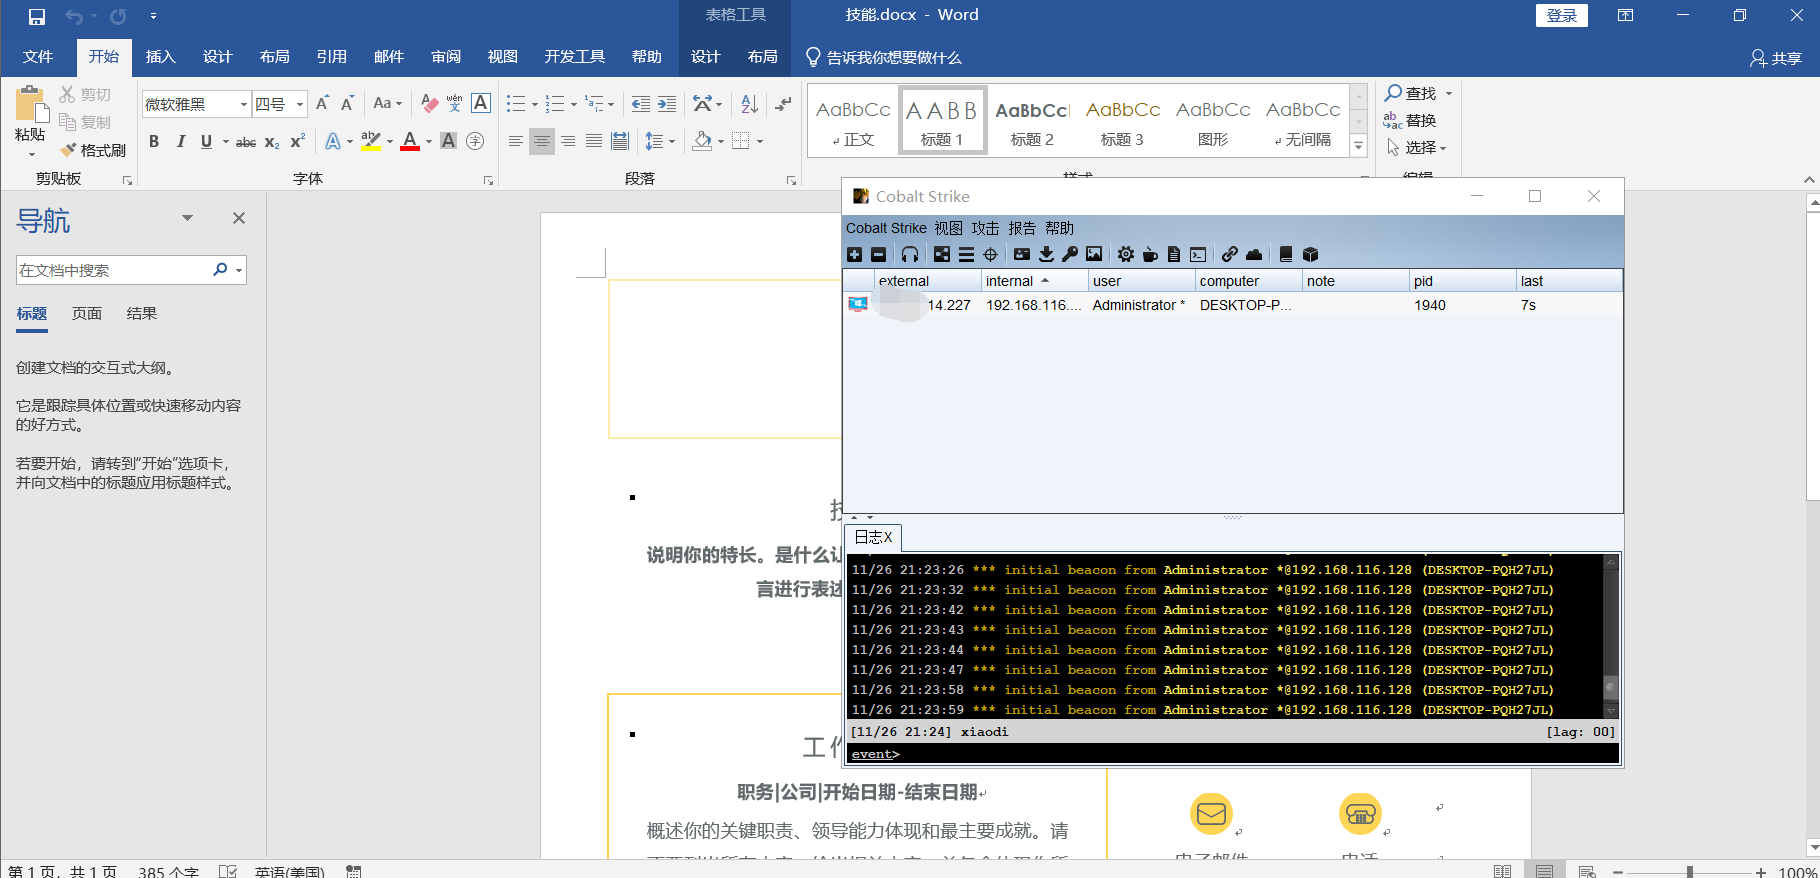Screen dimensions: 1820x878
Task: Toggle strikethrough (abc) in Word ribbon
Action: tap(246, 142)
